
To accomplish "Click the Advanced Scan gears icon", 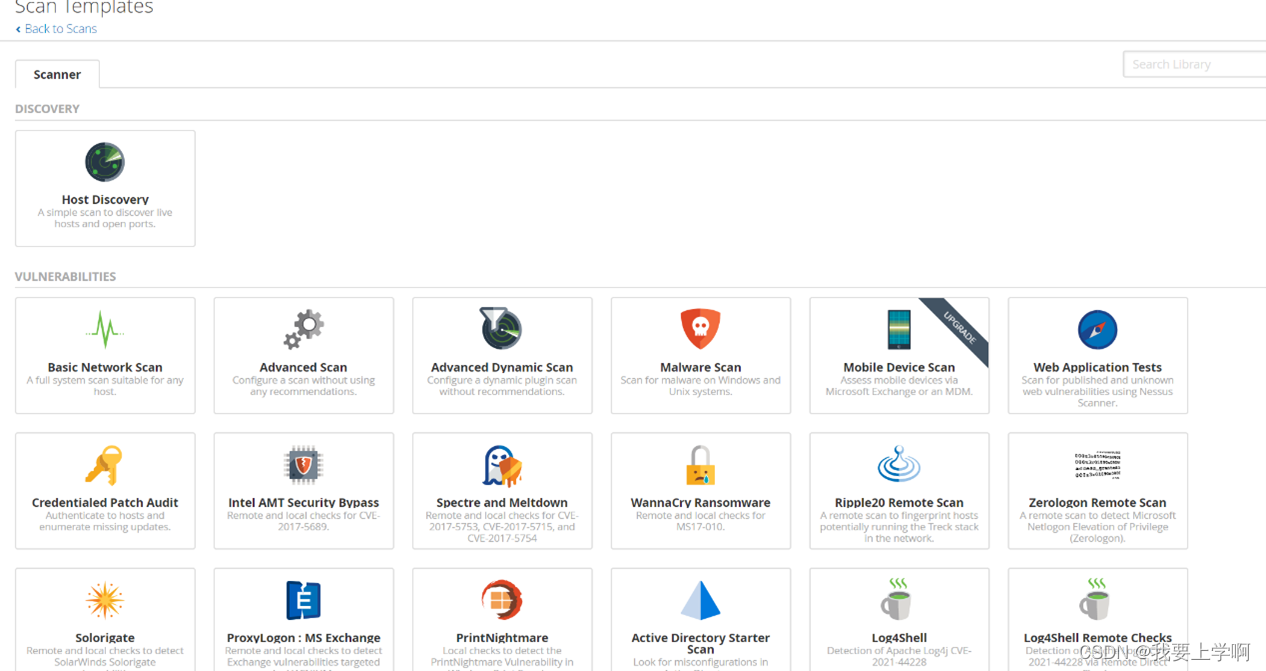I will pos(304,329).
